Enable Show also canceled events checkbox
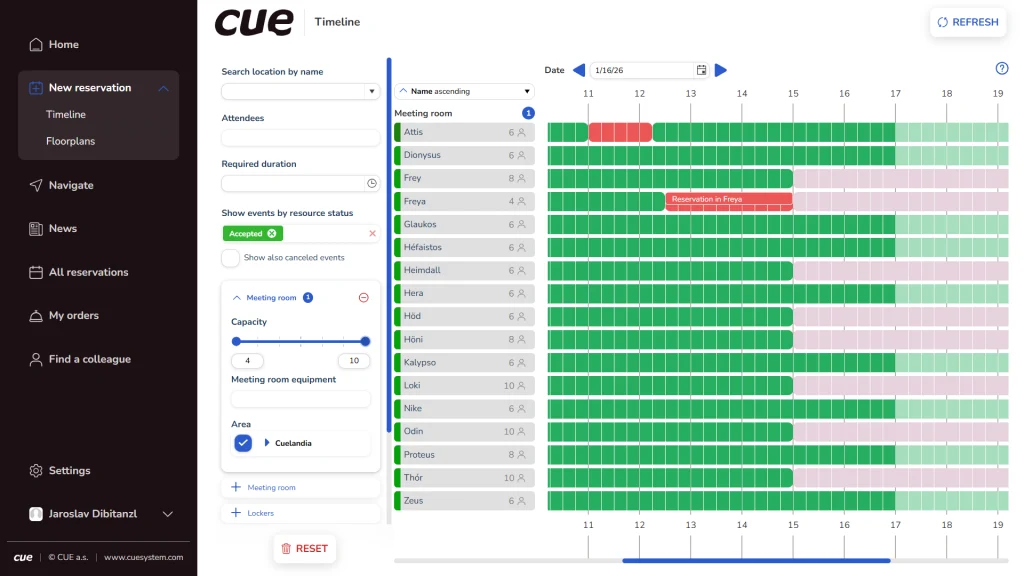The height and width of the screenshot is (576, 1024). [231, 258]
